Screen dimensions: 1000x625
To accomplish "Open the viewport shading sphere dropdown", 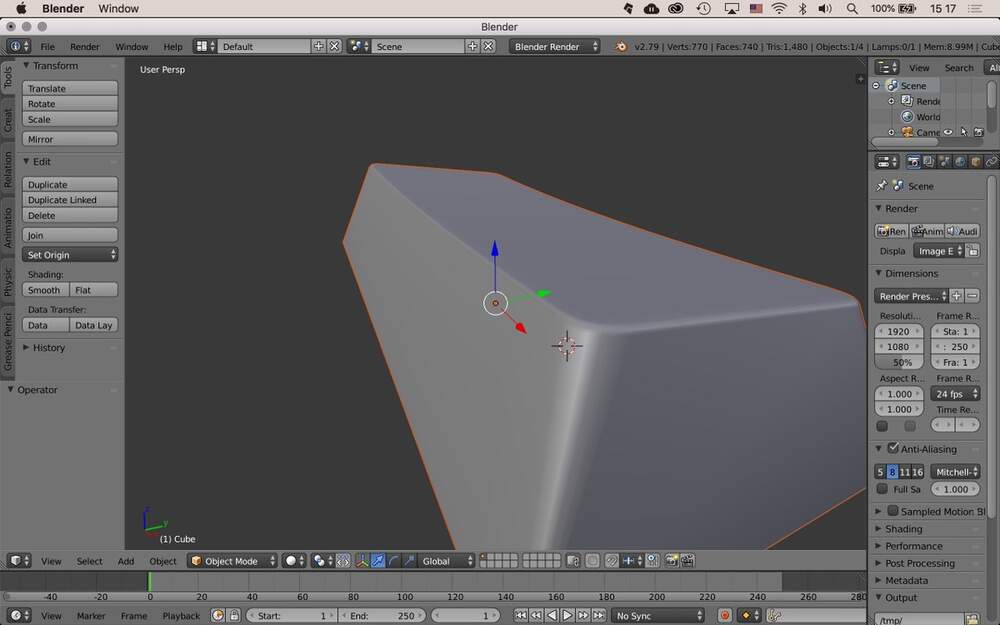I will pyautogui.click(x=295, y=561).
